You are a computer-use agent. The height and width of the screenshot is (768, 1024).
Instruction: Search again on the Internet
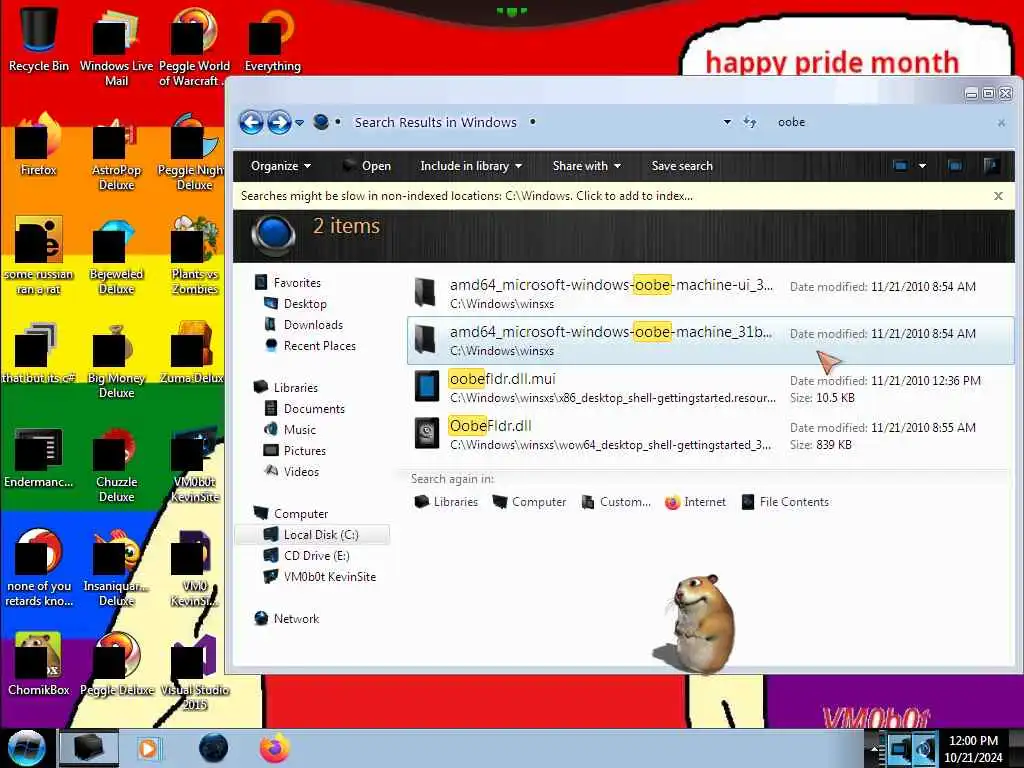pyautogui.click(x=696, y=502)
